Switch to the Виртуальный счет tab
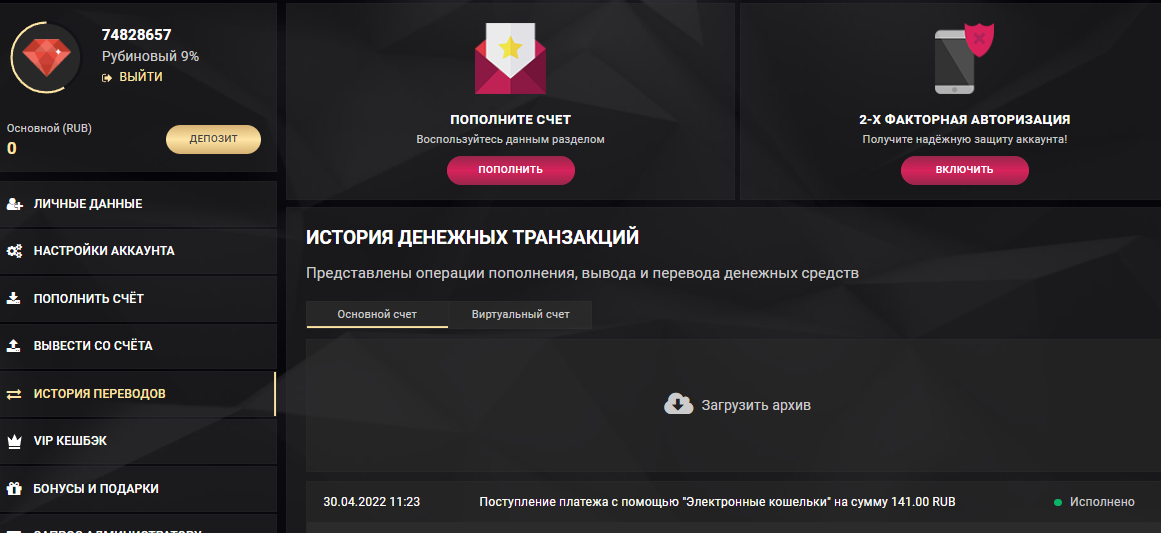Screen dimensions: 1161x533 [x=521, y=314]
